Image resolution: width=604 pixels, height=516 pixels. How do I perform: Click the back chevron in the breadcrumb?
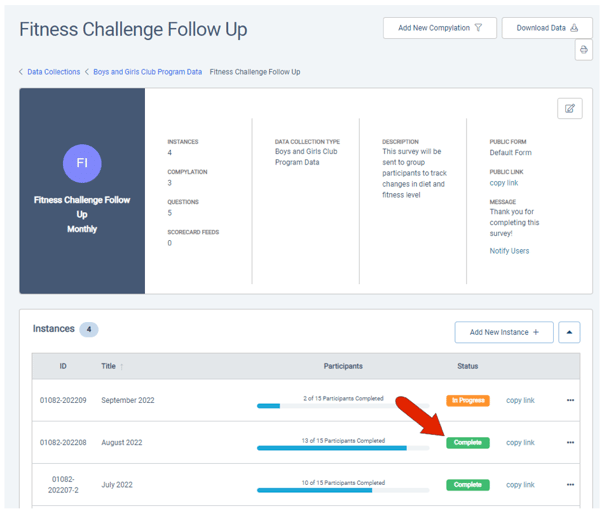pos(21,72)
